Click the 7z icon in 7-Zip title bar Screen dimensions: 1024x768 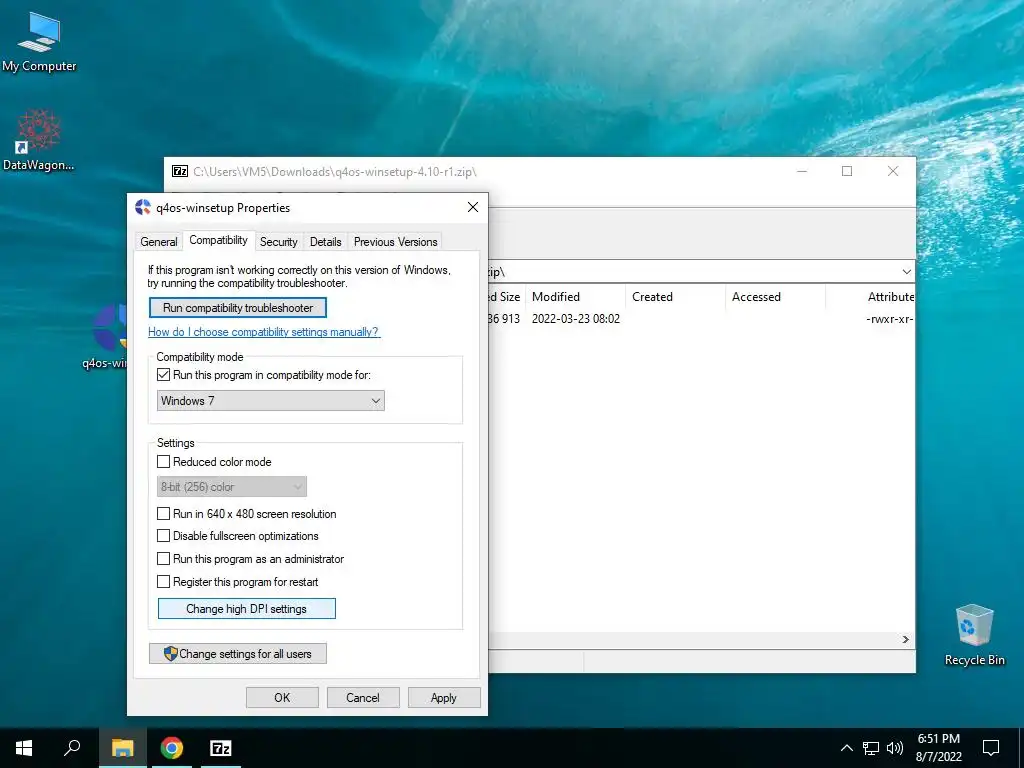[x=180, y=171]
